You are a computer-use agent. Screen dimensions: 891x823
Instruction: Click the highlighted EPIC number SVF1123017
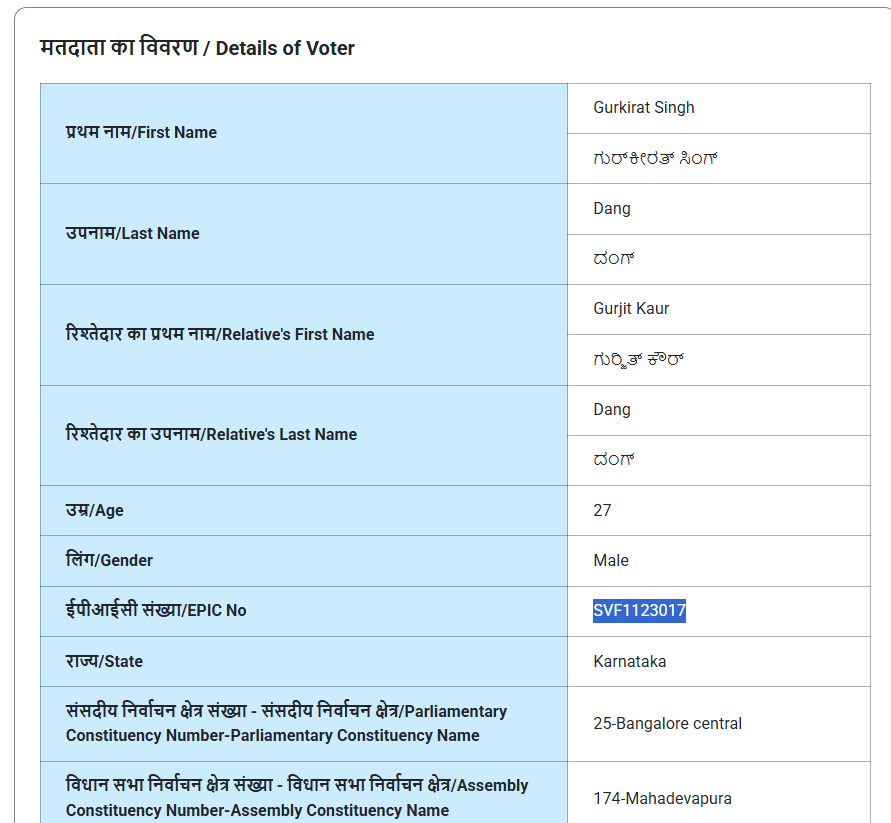639,610
